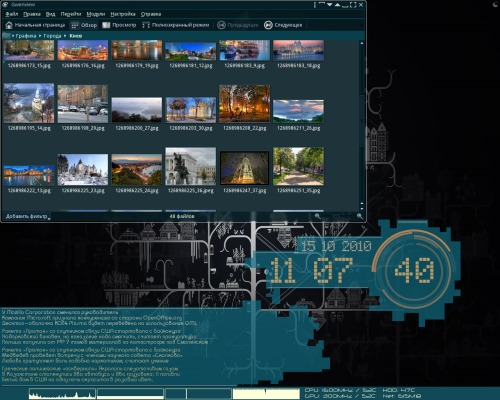Click filename 1268986225_36.jpeg
This screenshot has height=400, width=500.
coord(191,191)
